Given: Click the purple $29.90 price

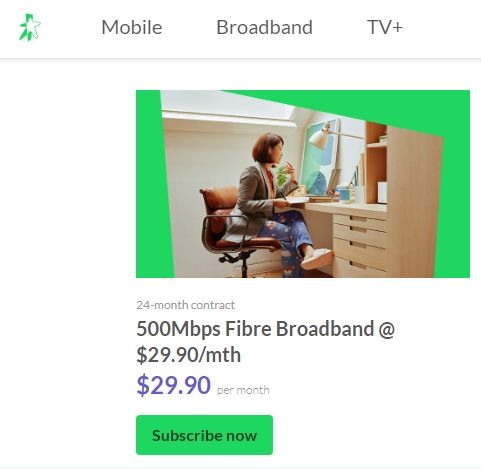Looking at the screenshot, I should 174,385.
